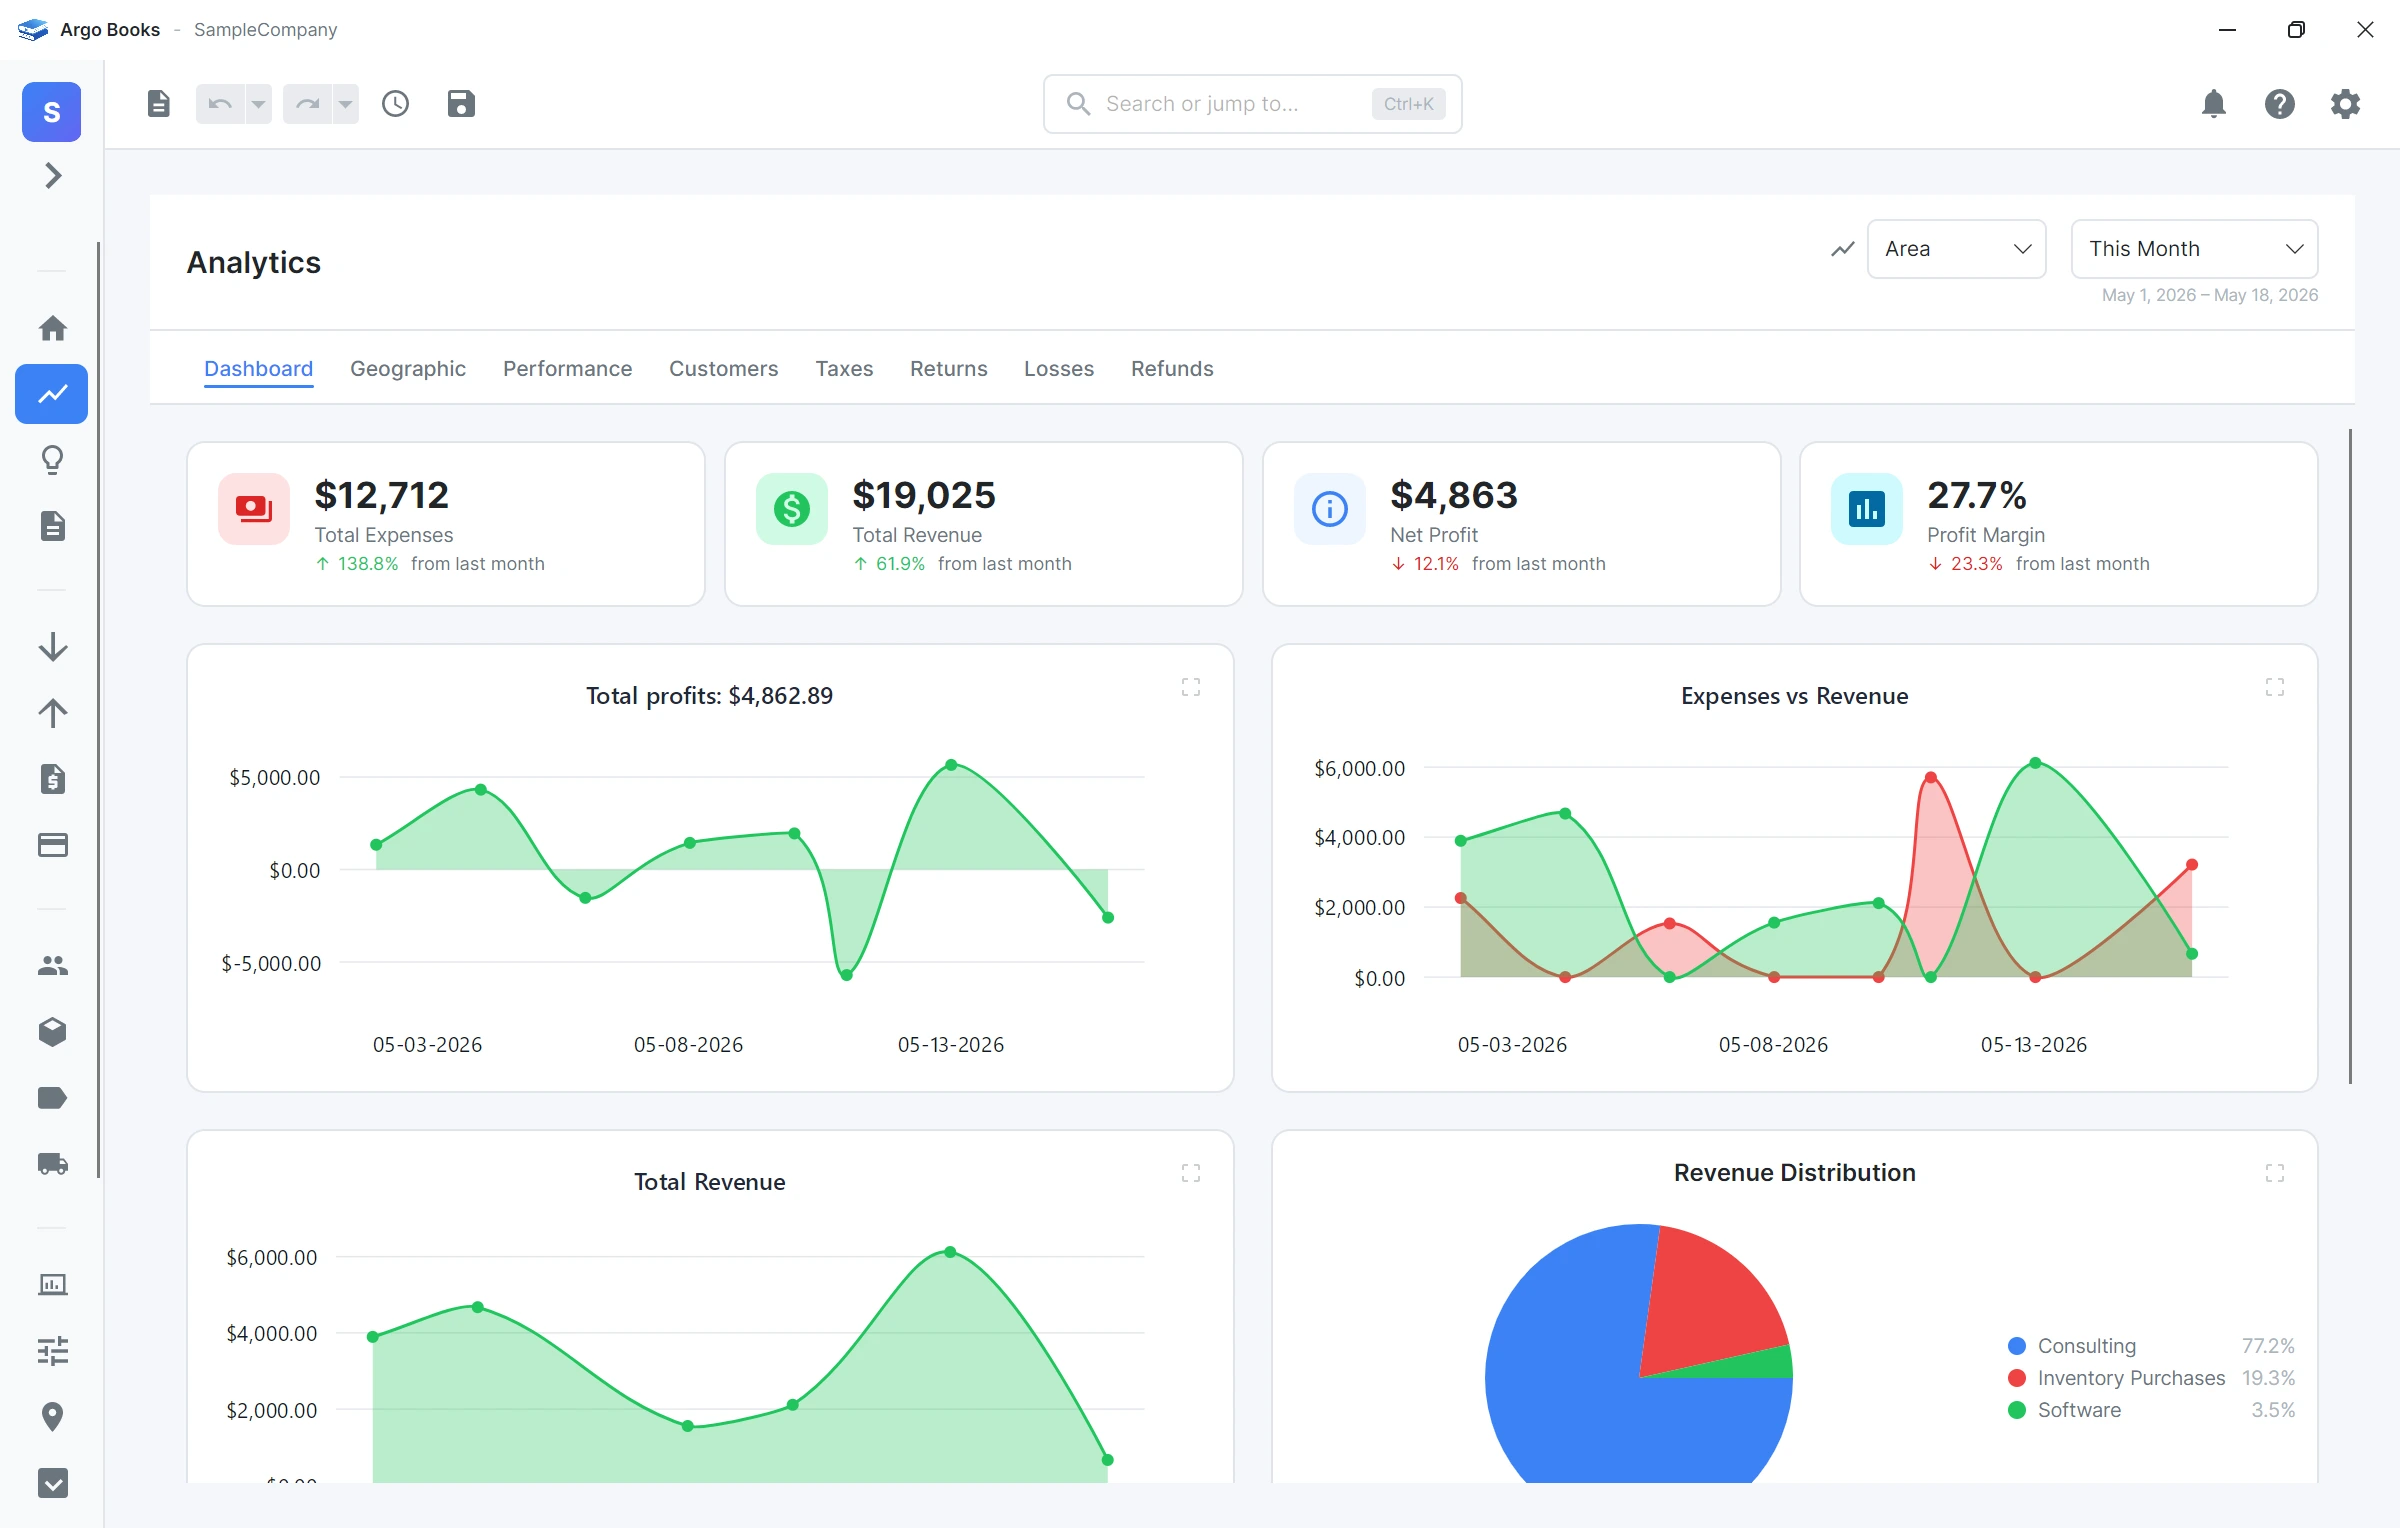This screenshot has width=2400, height=1528.
Task: Click the Software green legend swatch
Action: [2017, 1410]
